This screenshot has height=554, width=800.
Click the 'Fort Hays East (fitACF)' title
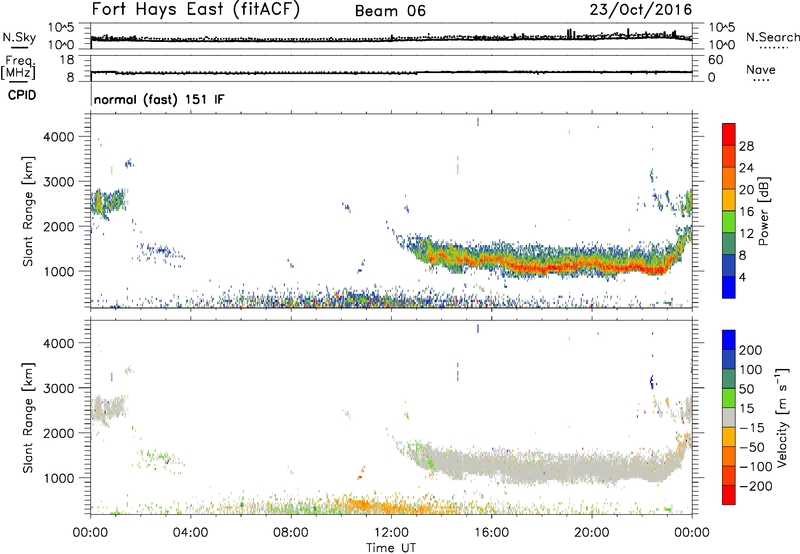coord(195,10)
